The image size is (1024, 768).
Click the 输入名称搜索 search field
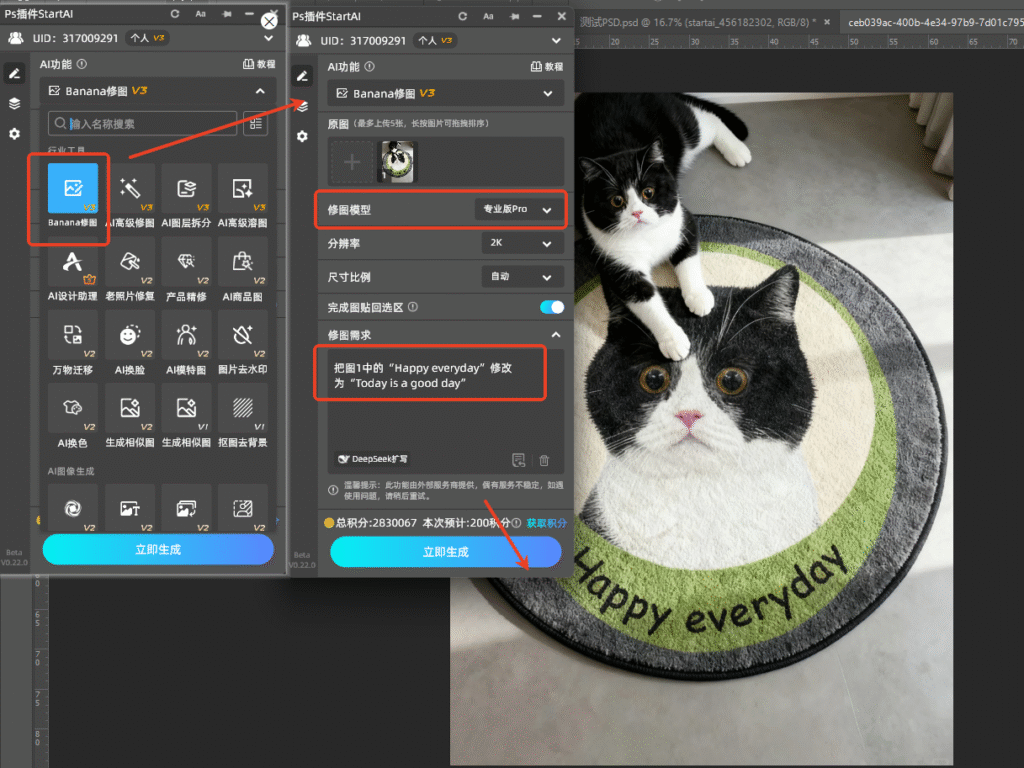tap(145, 124)
